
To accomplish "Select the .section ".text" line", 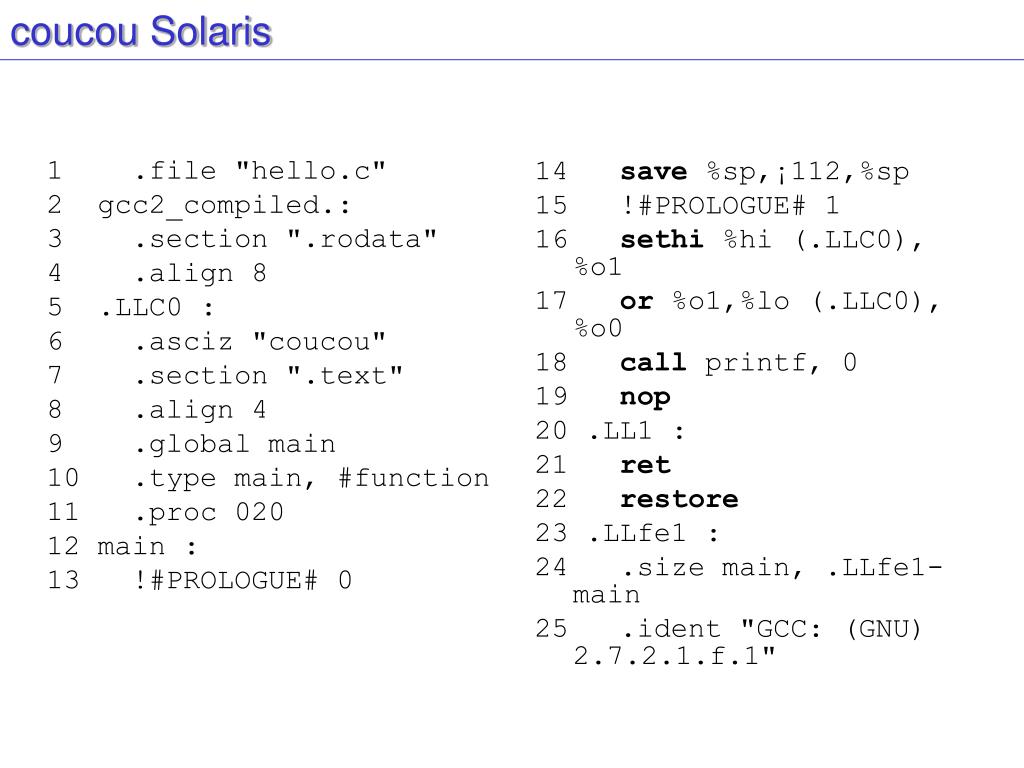I will point(268,376).
